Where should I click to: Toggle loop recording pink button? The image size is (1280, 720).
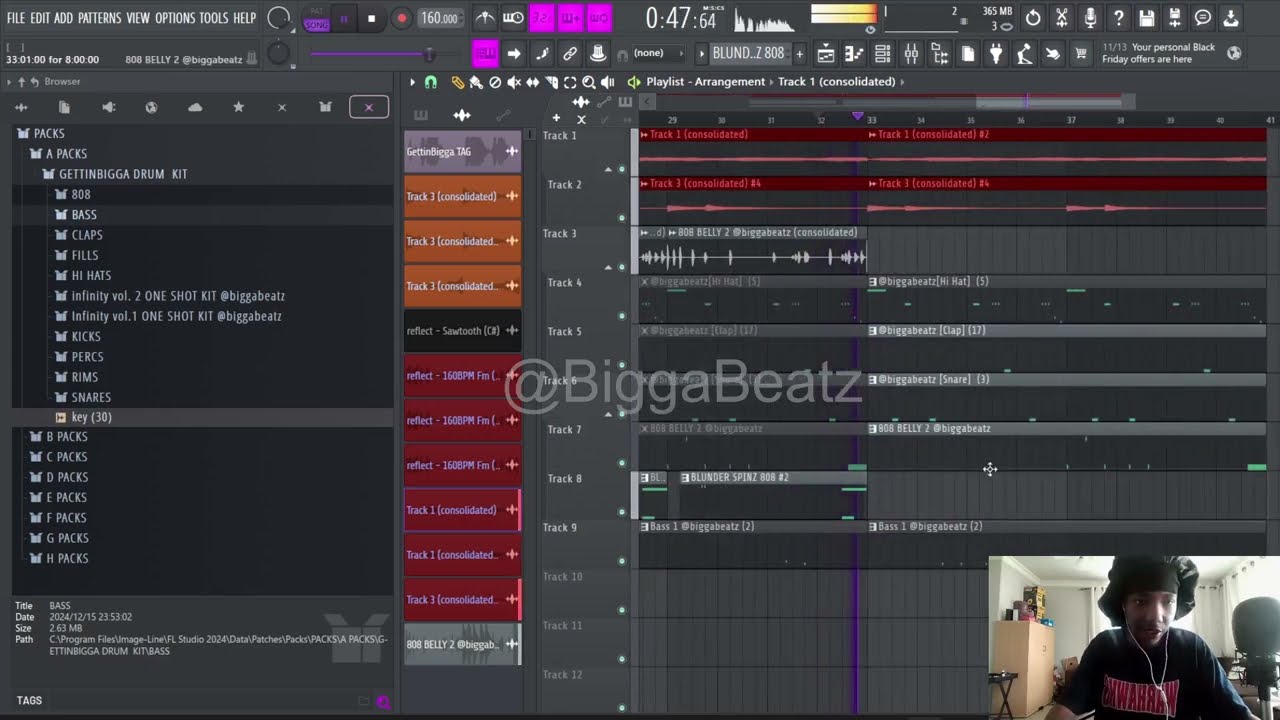pos(599,18)
